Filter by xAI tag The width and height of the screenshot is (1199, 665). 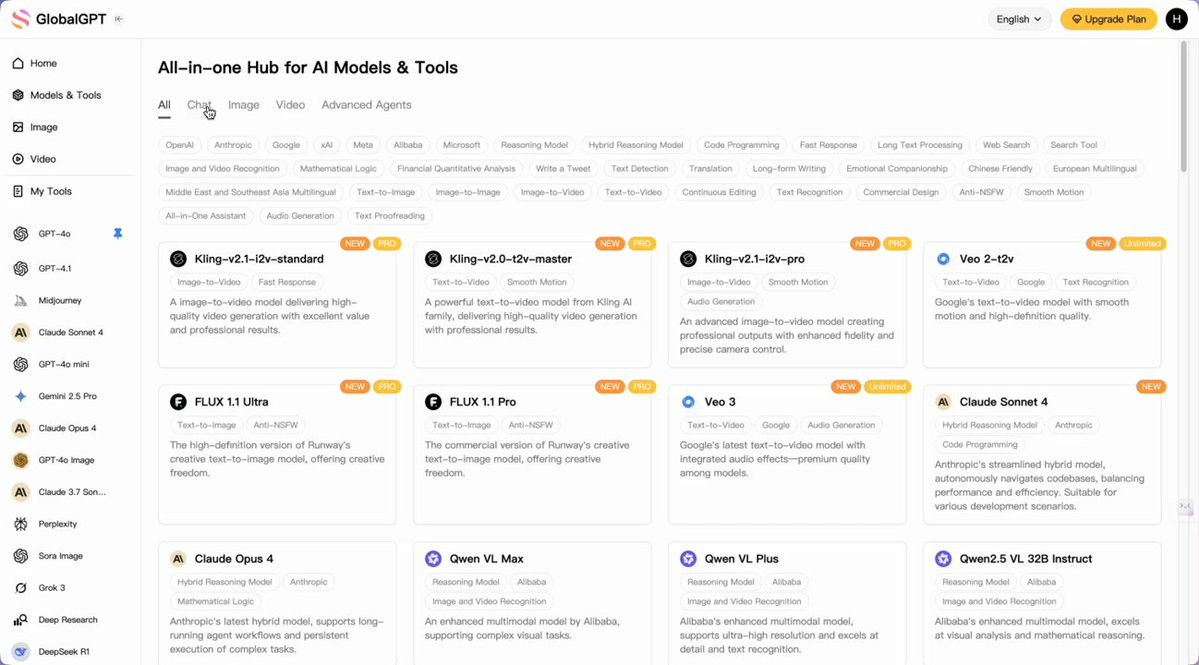327,145
